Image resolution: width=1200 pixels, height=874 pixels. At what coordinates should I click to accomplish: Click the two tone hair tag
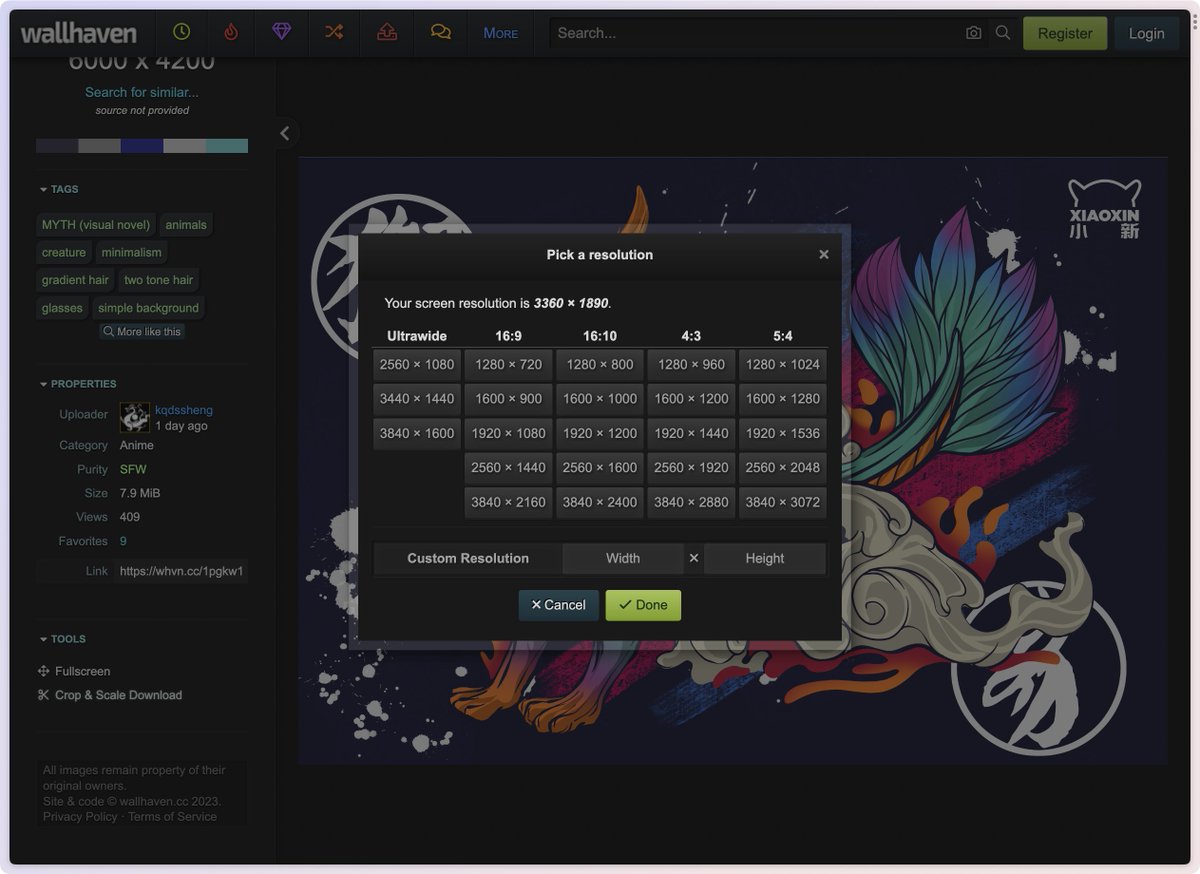click(159, 280)
